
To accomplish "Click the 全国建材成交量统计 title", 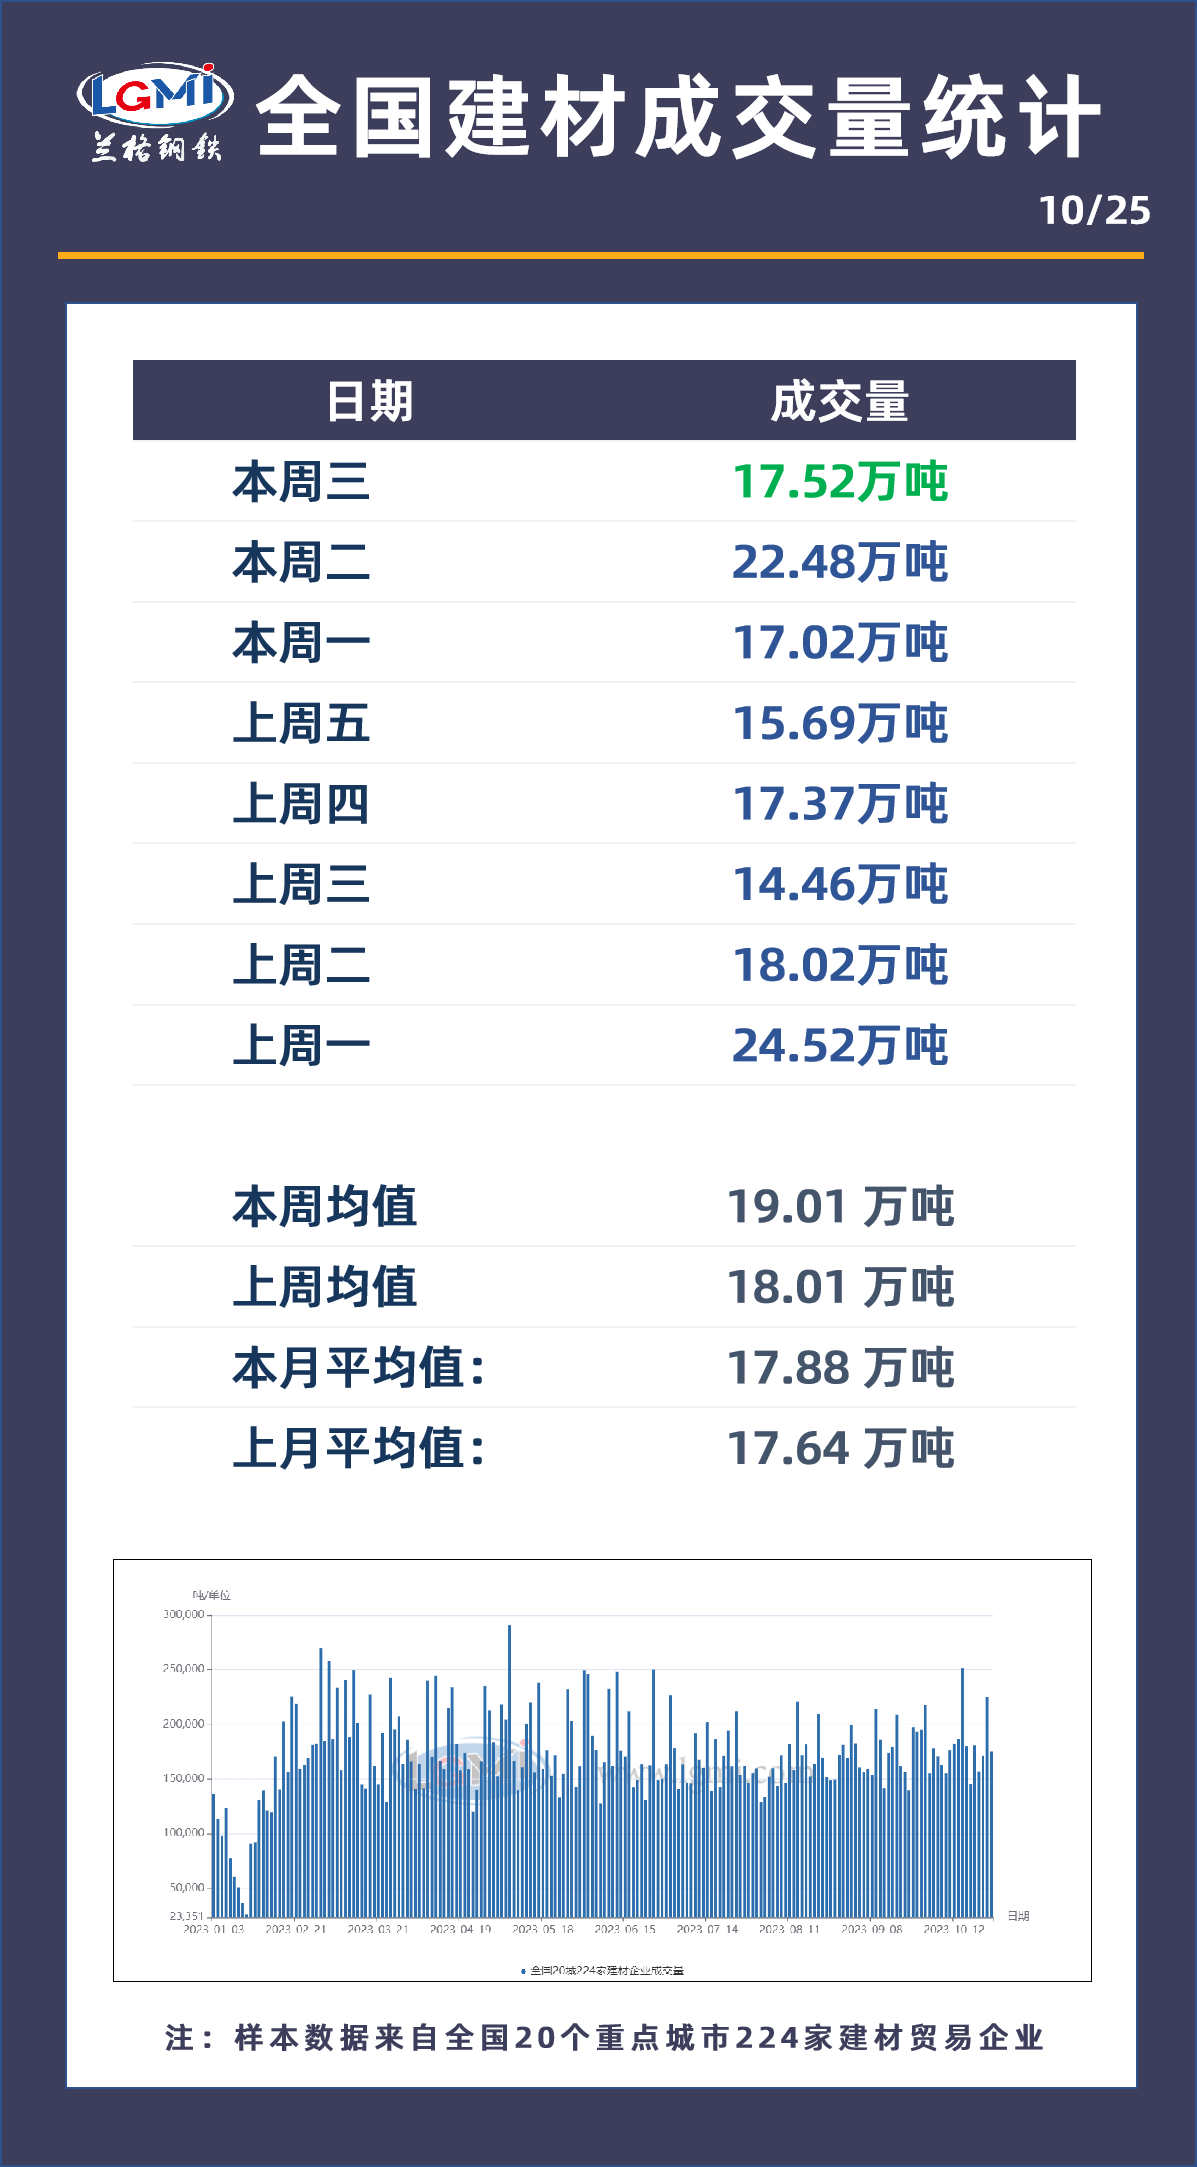I will coord(678,118).
